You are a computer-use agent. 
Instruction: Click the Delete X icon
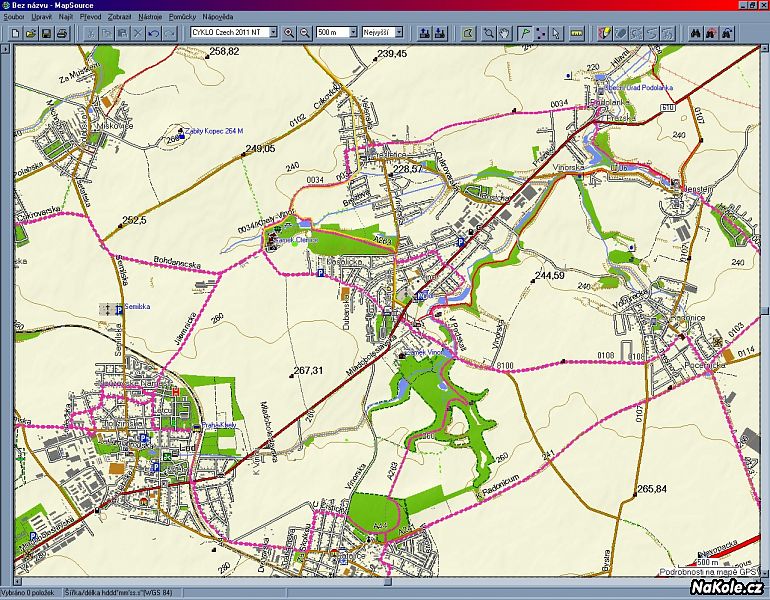pos(138,33)
